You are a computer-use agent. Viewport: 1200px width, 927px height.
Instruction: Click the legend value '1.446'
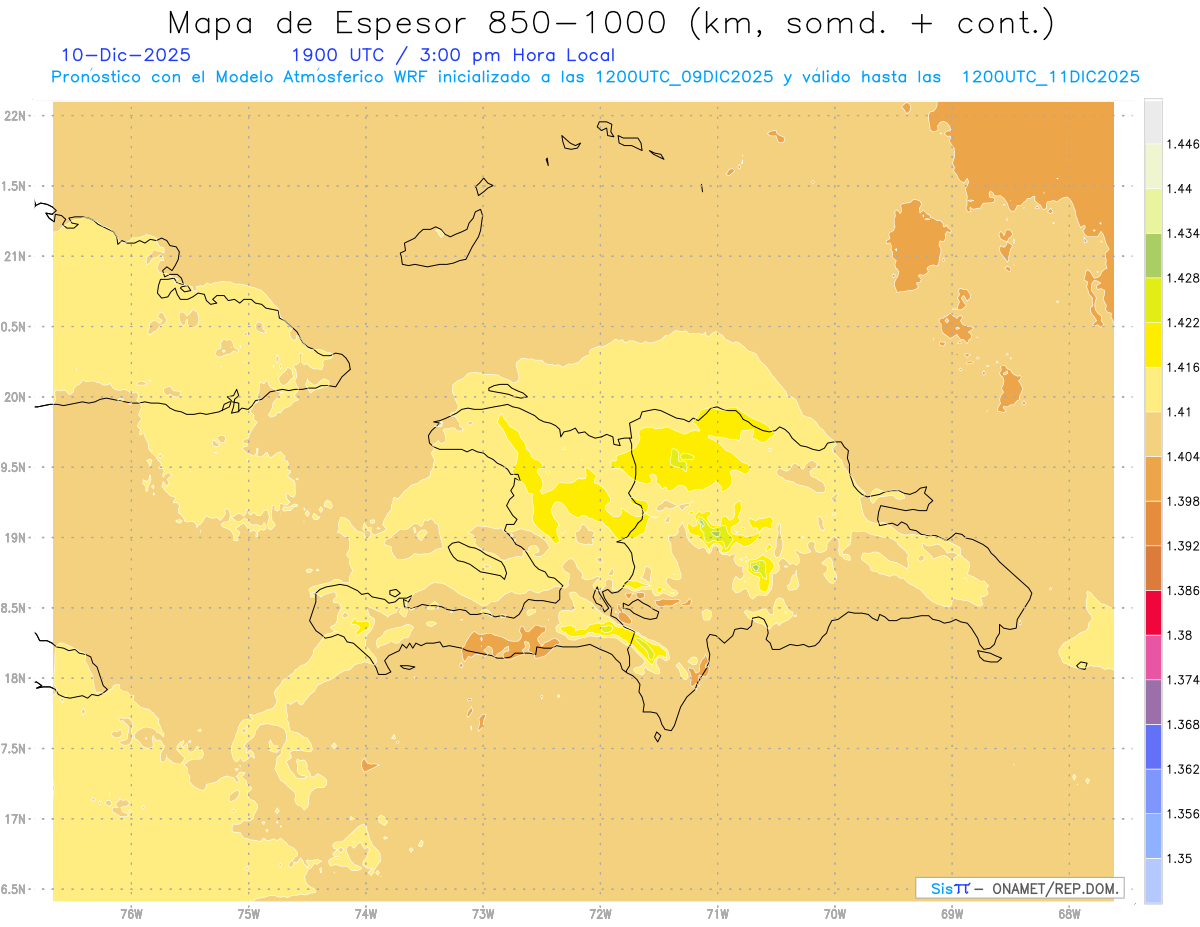tap(1183, 144)
